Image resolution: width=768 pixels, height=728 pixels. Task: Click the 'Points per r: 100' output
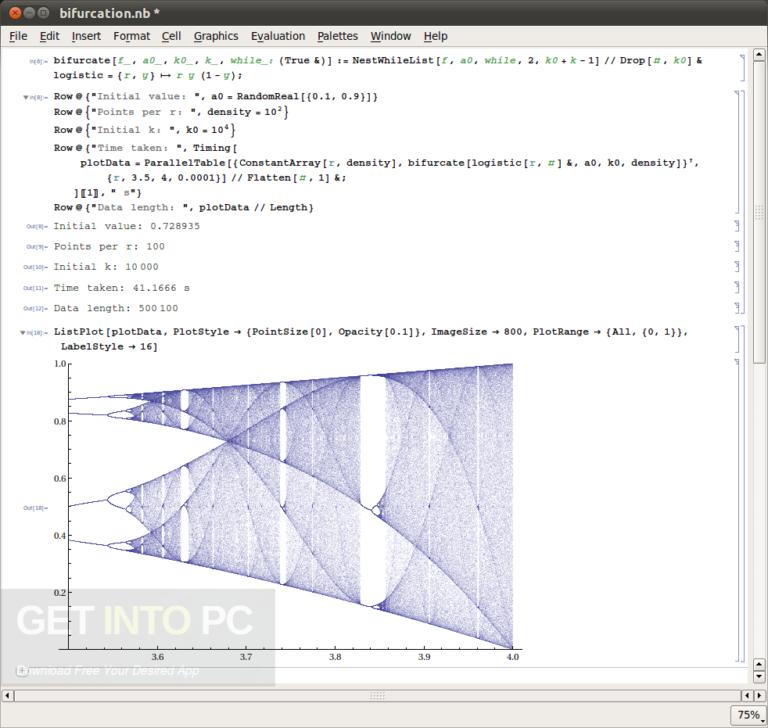click(x=109, y=246)
